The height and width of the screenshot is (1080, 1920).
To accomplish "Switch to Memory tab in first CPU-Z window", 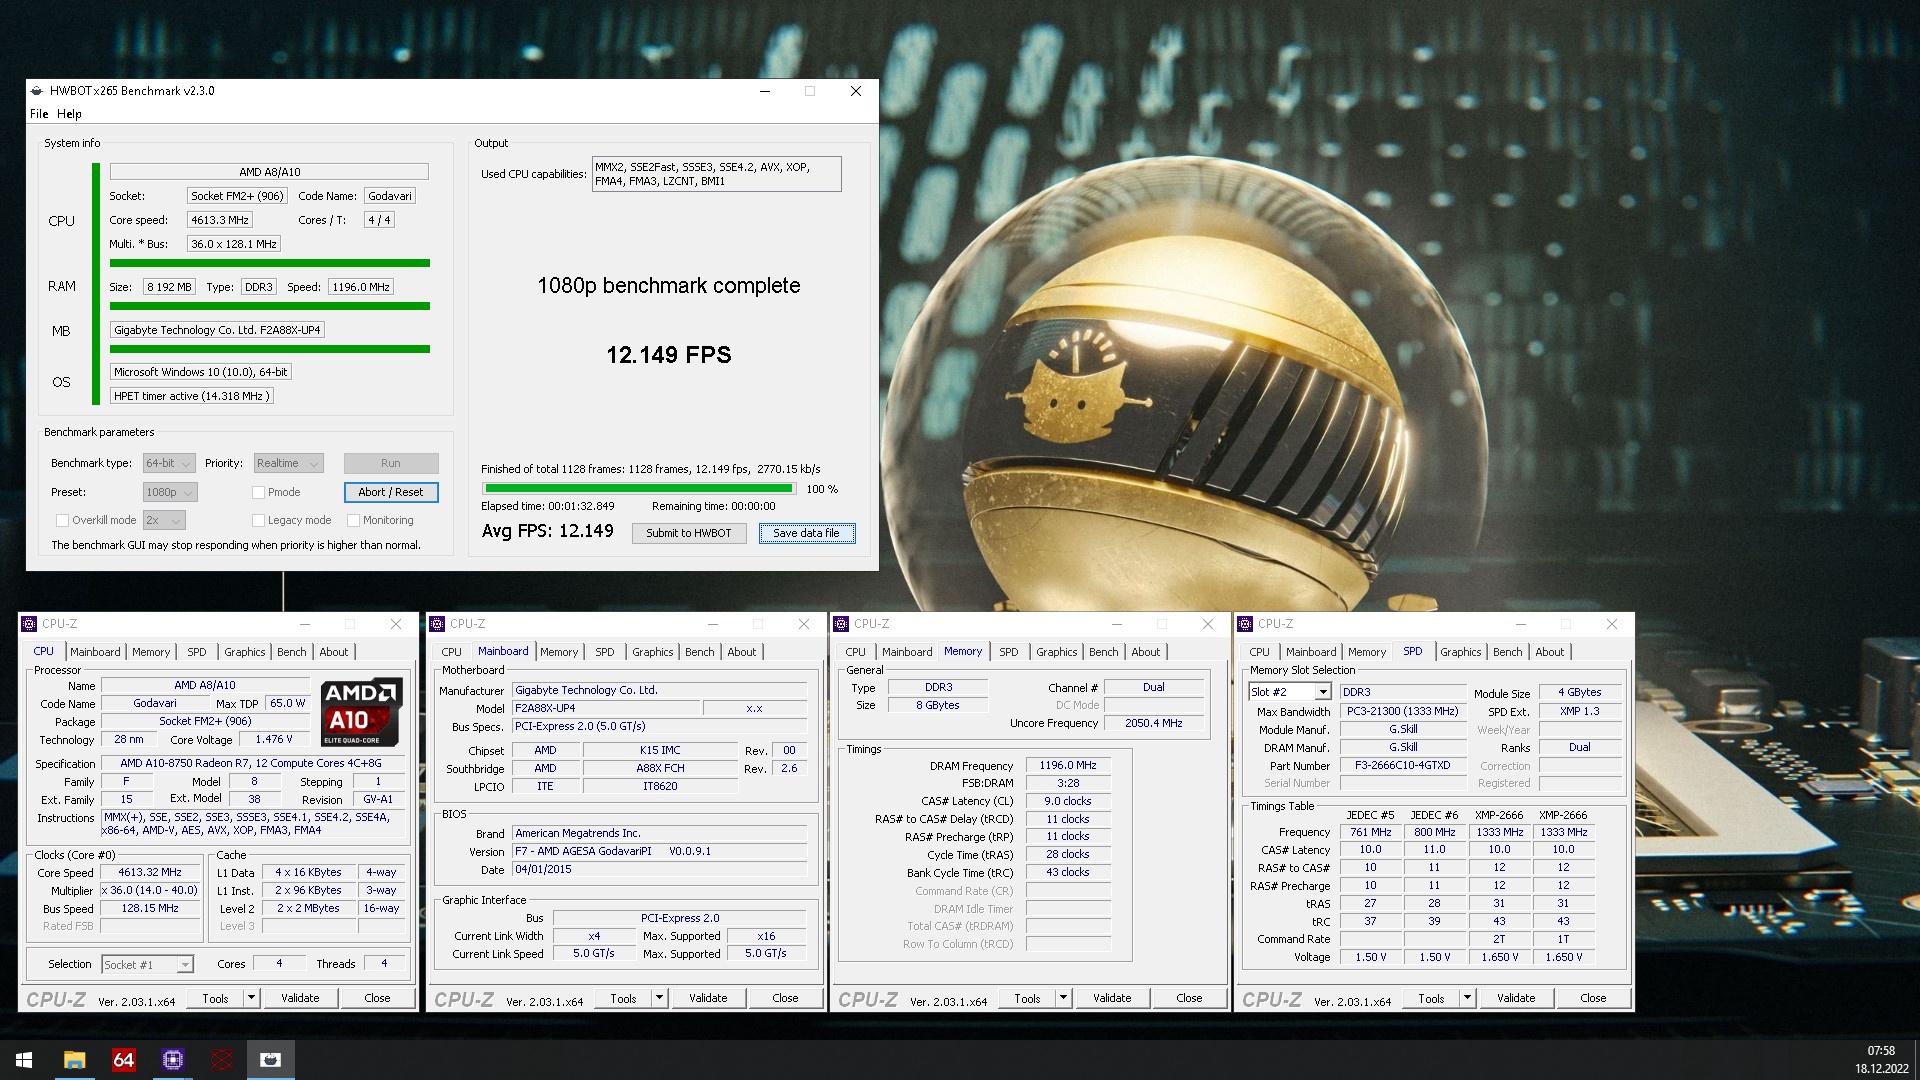I will pos(151,652).
